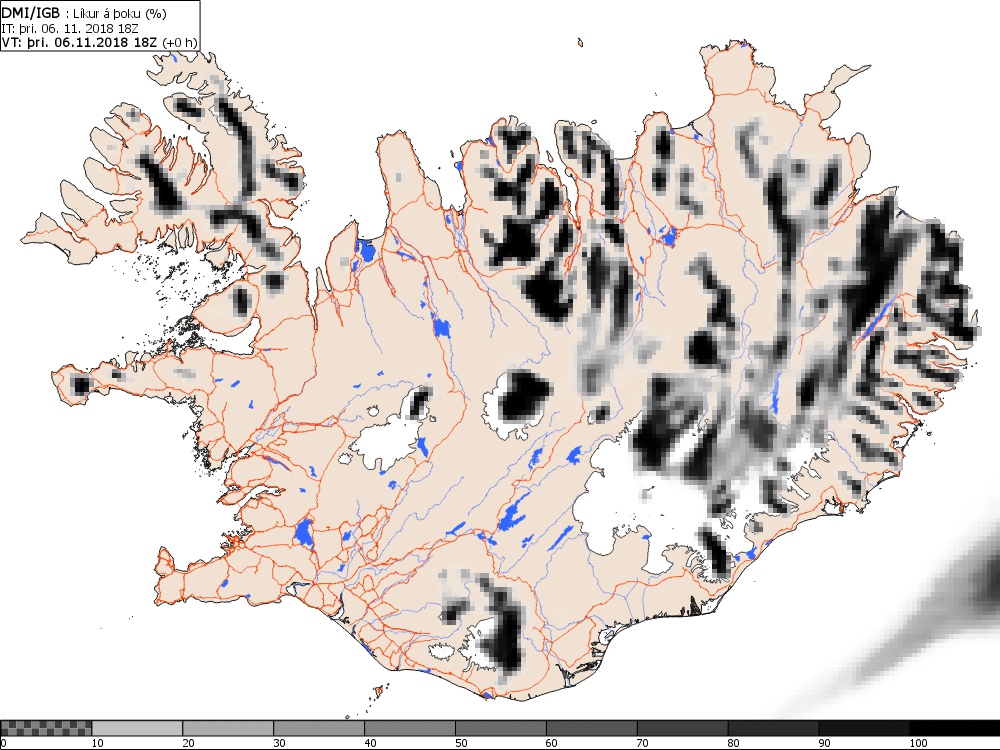Pick the 20–30 percent gray legend swatch
Image resolution: width=1000 pixels, height=750 pixels.
click(228, 728)
